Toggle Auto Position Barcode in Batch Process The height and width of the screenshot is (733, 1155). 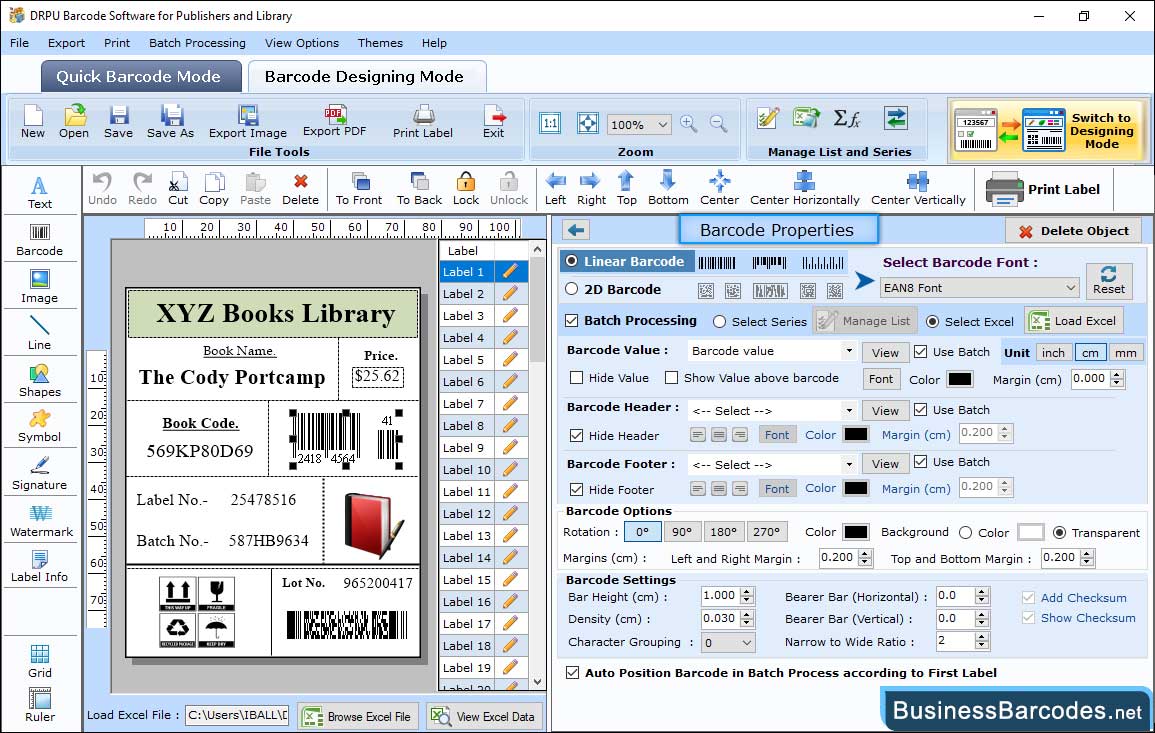click(x=572, y=673)
